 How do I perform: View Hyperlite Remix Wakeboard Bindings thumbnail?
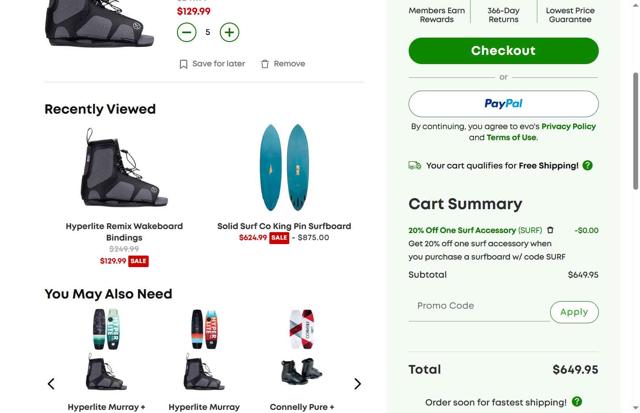coord(124,168)
